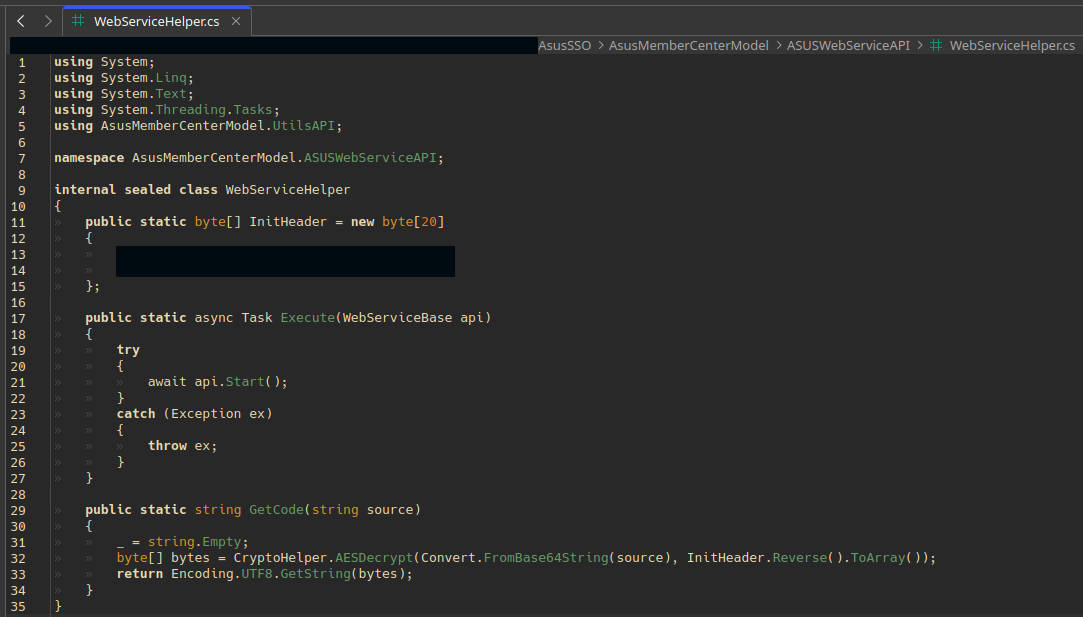Click "Tasks" on the using line

[253, 110]
